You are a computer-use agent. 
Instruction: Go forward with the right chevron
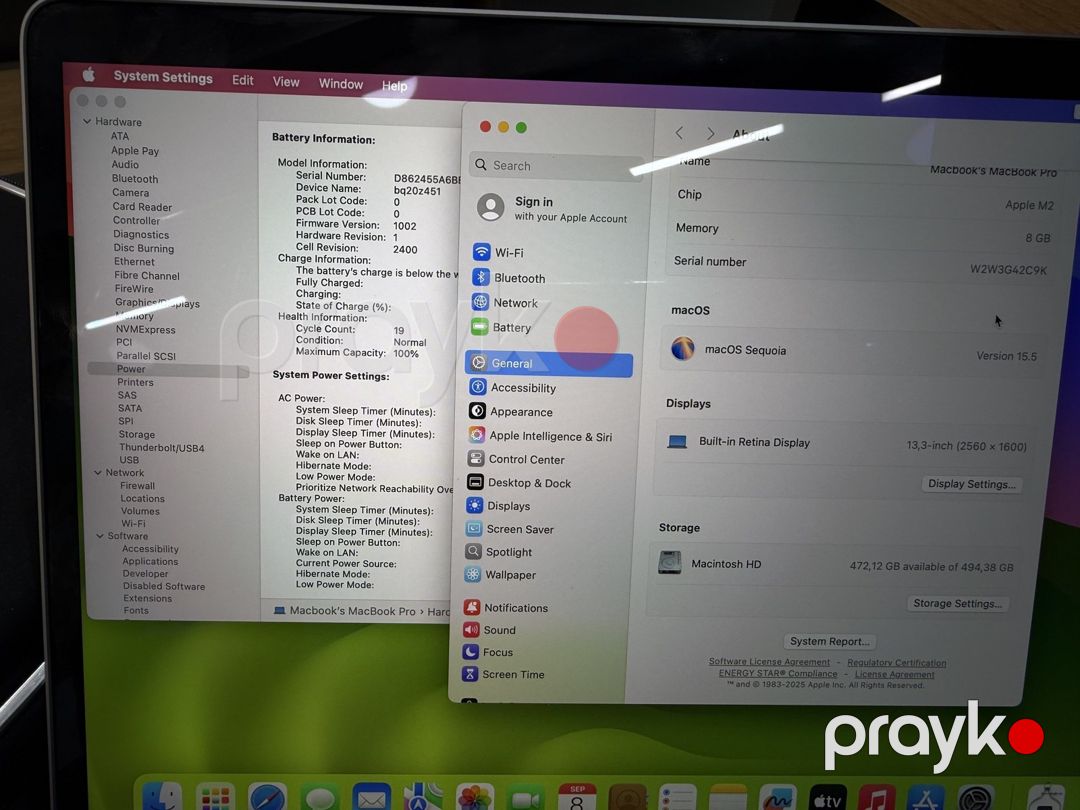710,133
